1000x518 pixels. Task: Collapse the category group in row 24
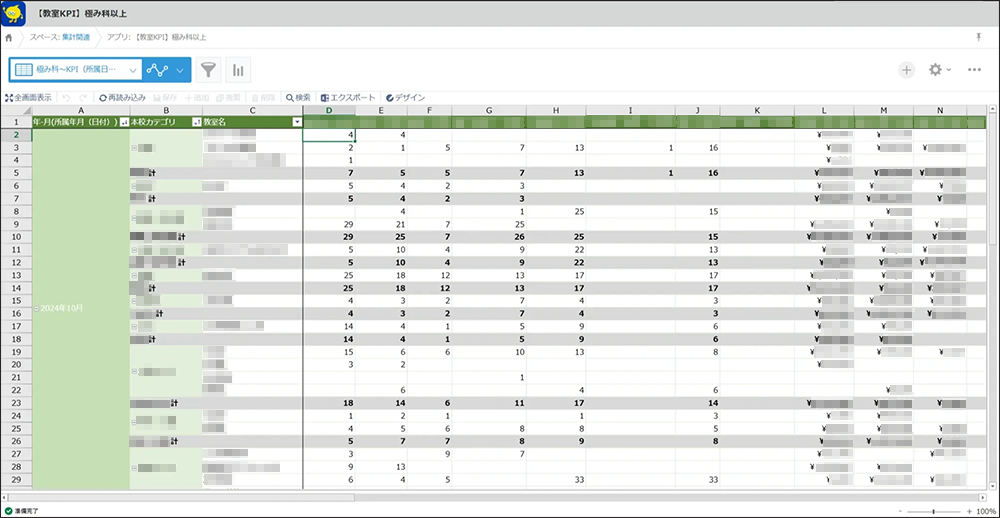136,422
